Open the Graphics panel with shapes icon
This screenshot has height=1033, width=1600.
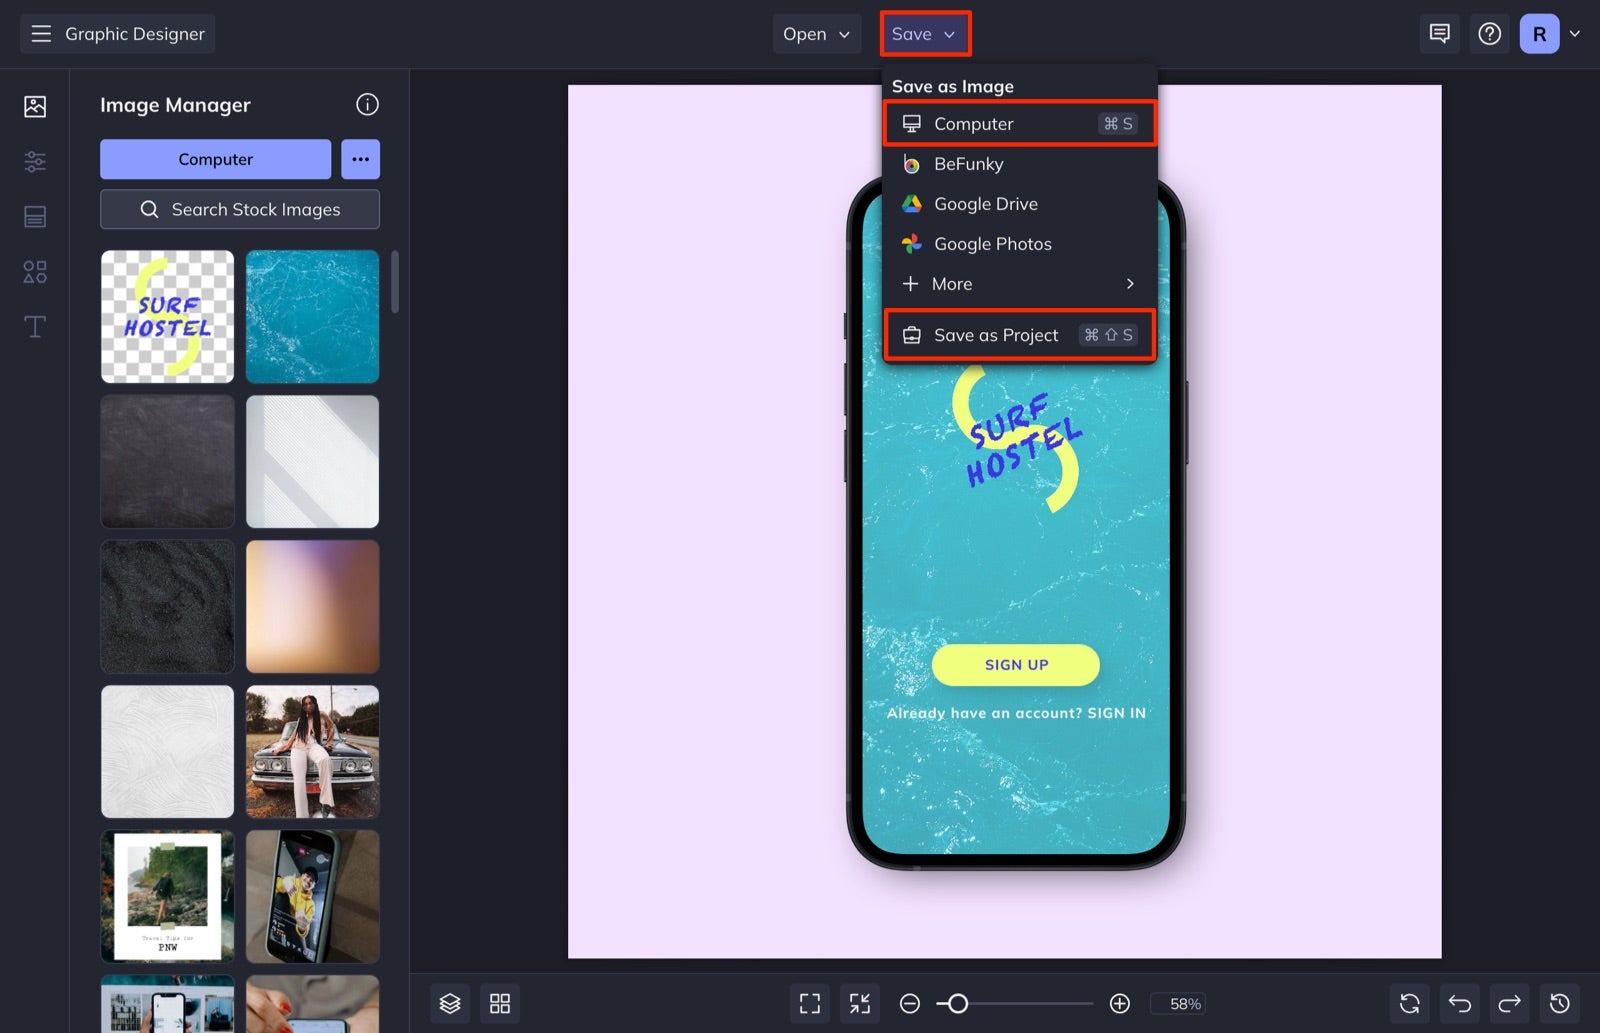click(x=34, y=271)
